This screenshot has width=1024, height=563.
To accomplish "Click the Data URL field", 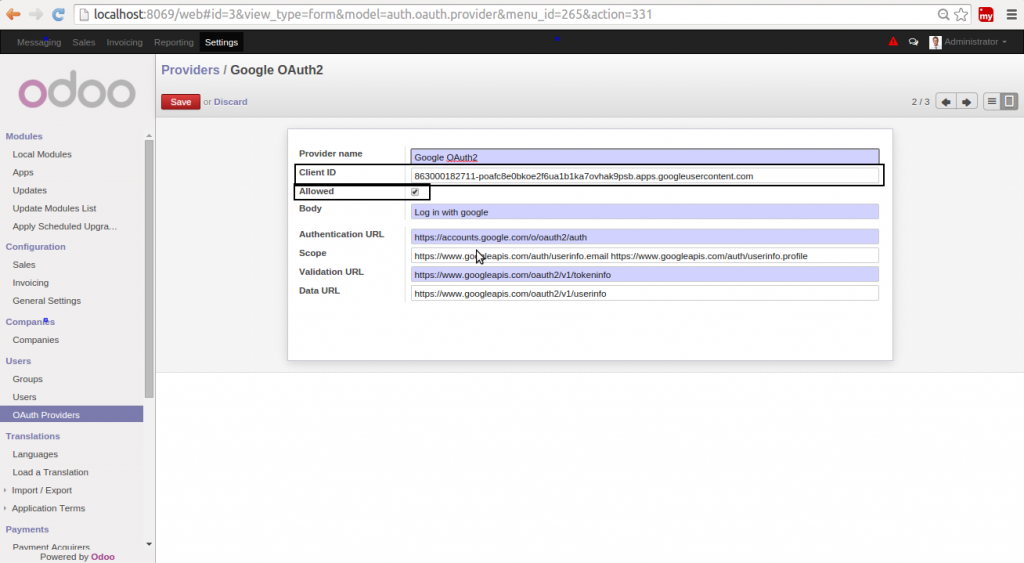I will click(645, 293).
